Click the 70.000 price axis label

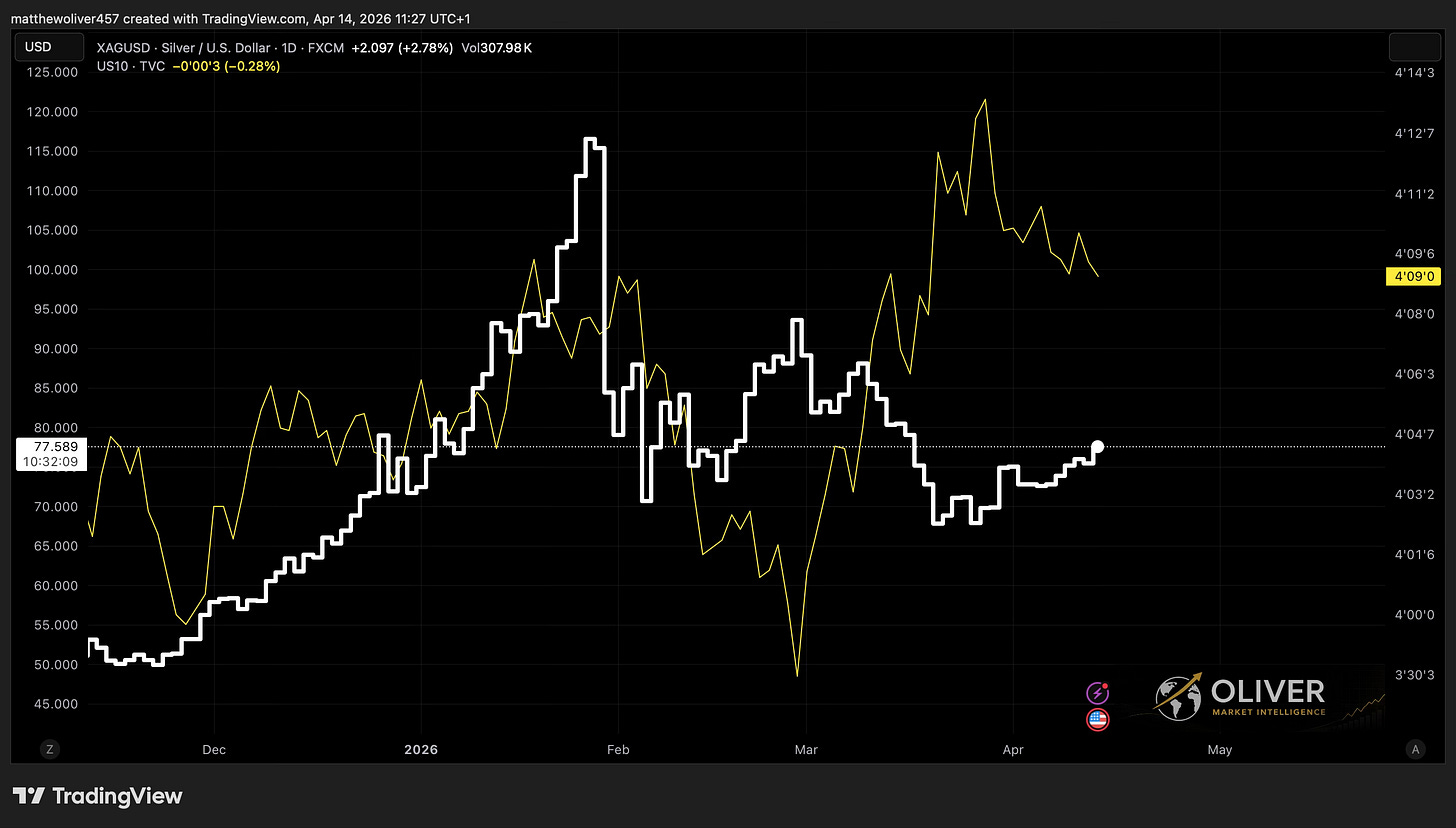tap(54, 507)
